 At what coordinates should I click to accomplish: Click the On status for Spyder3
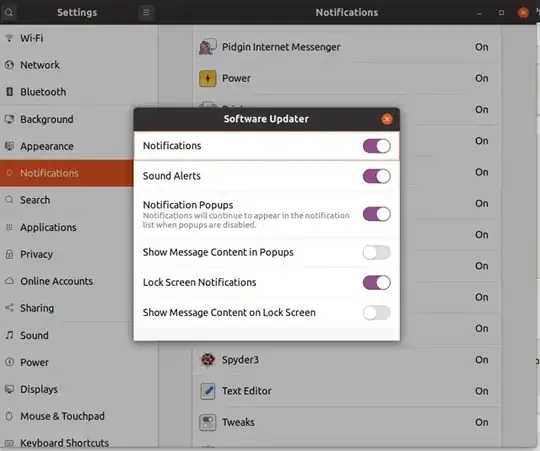(x=481, y=360)
